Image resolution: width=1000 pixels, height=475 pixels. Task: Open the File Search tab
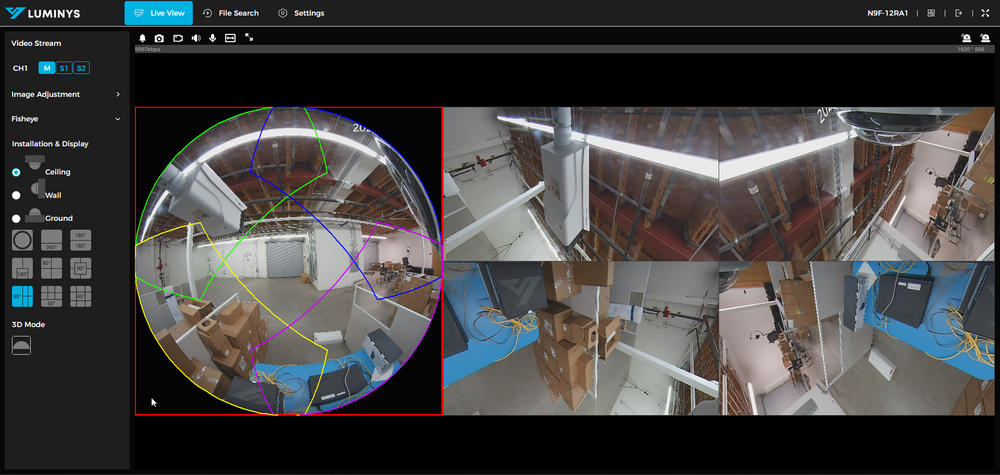point(230,13)
